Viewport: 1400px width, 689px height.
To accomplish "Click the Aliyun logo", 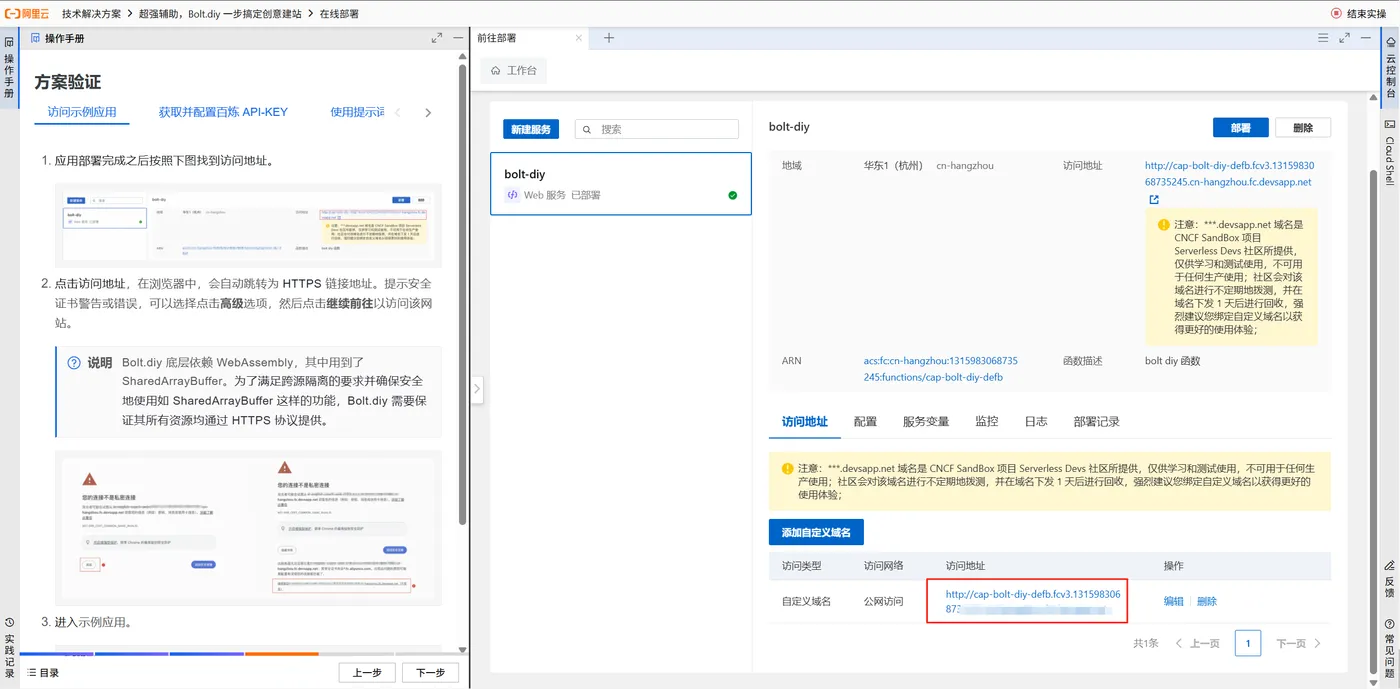I will coord(27,14).
